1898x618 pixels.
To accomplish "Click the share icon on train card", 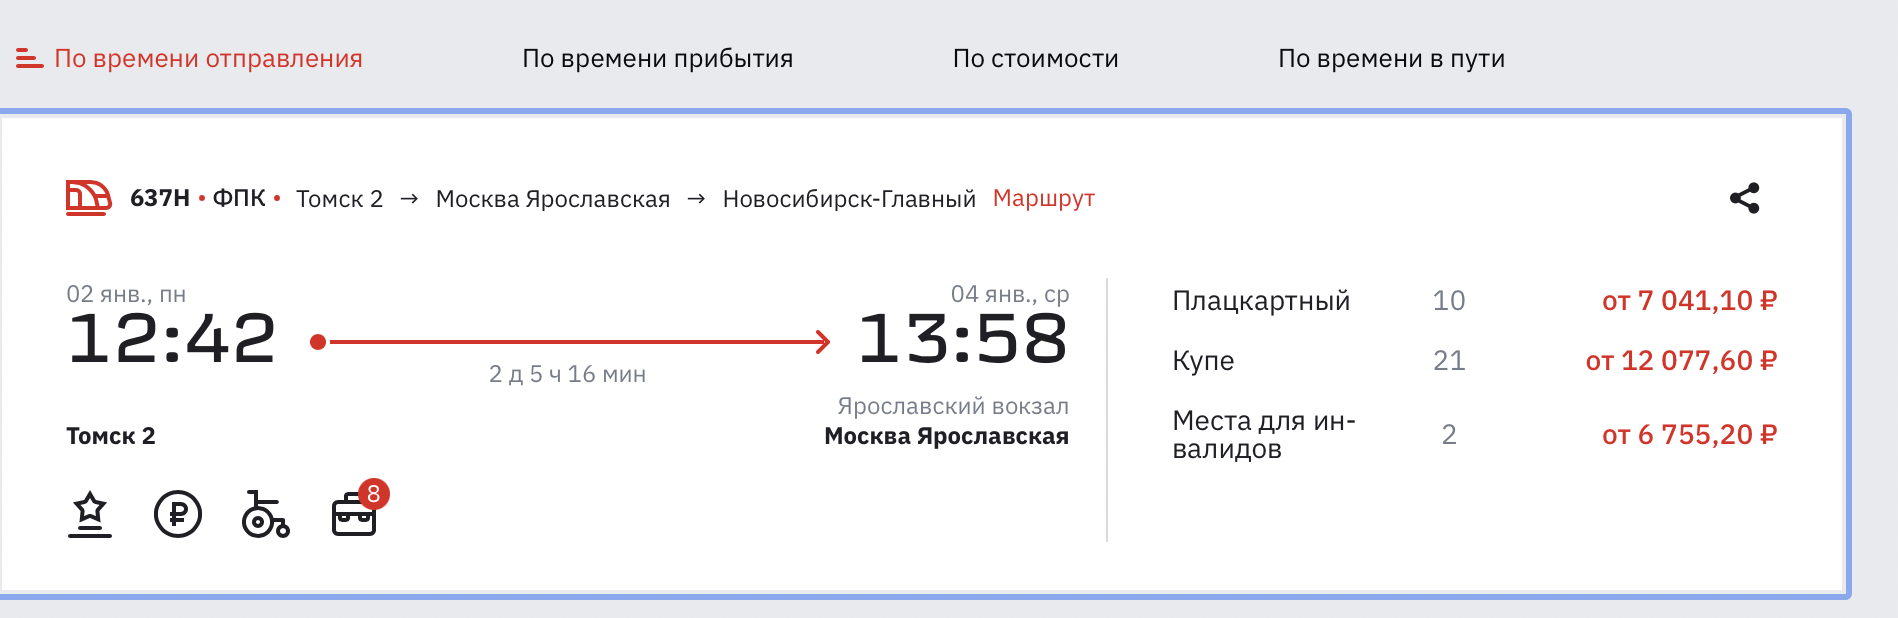I will click(1744, 198).
